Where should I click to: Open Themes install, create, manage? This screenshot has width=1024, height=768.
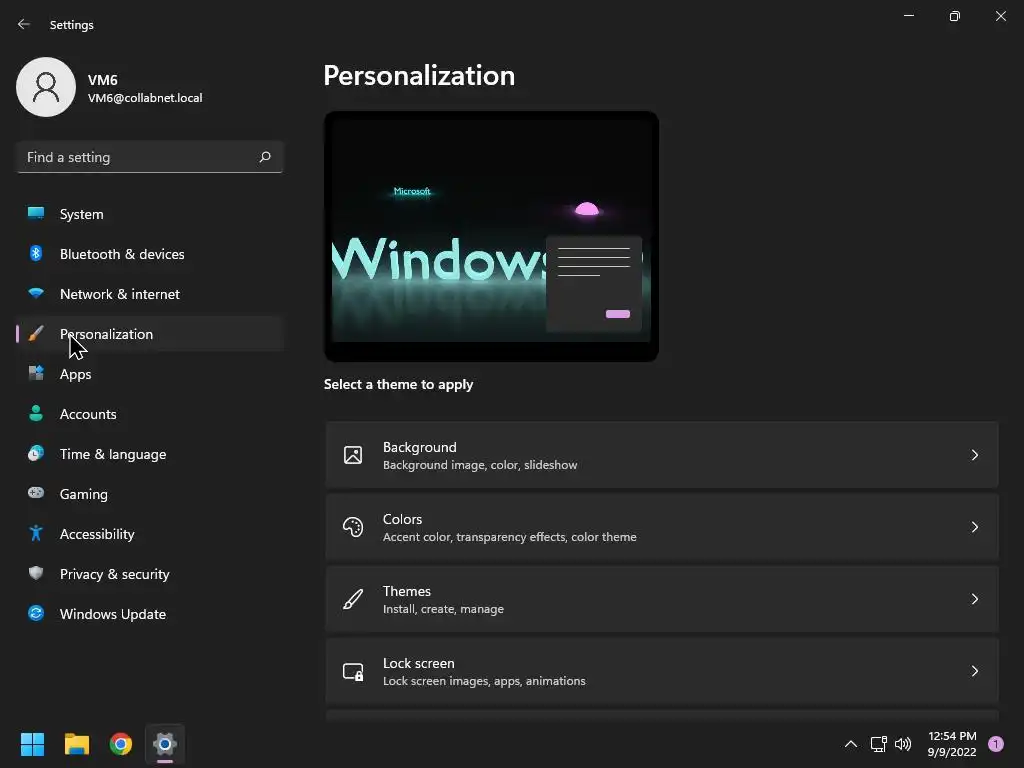(x=662, y=599)
